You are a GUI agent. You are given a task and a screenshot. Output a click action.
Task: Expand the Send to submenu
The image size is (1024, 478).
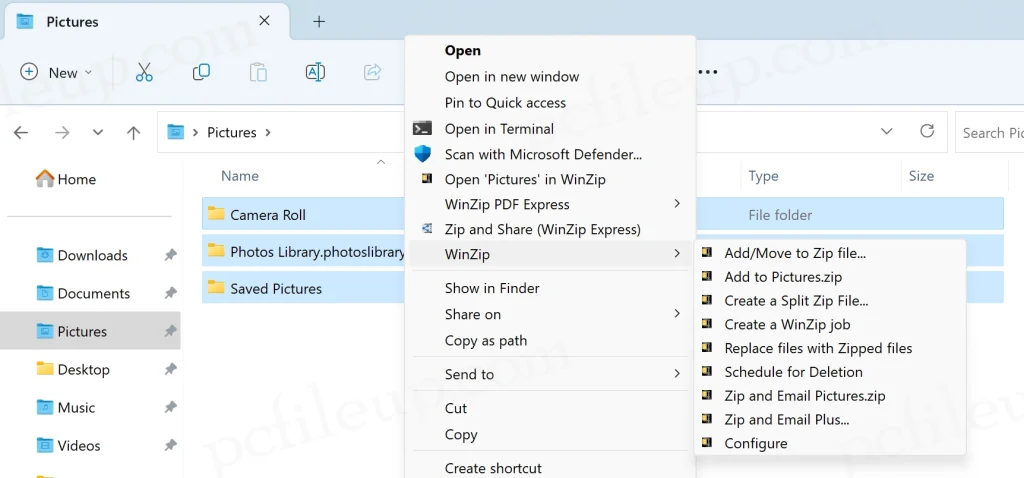(x=677, y=374)
